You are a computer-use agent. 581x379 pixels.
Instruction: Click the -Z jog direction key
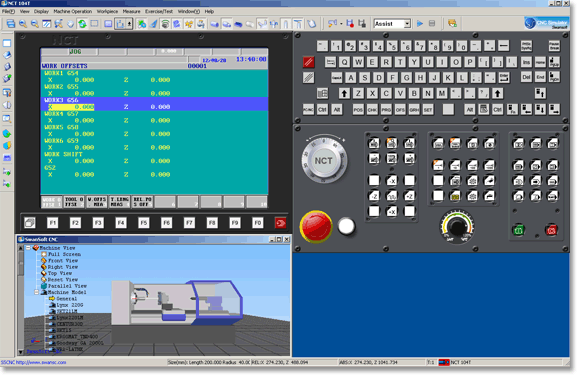tap(374, 196)
